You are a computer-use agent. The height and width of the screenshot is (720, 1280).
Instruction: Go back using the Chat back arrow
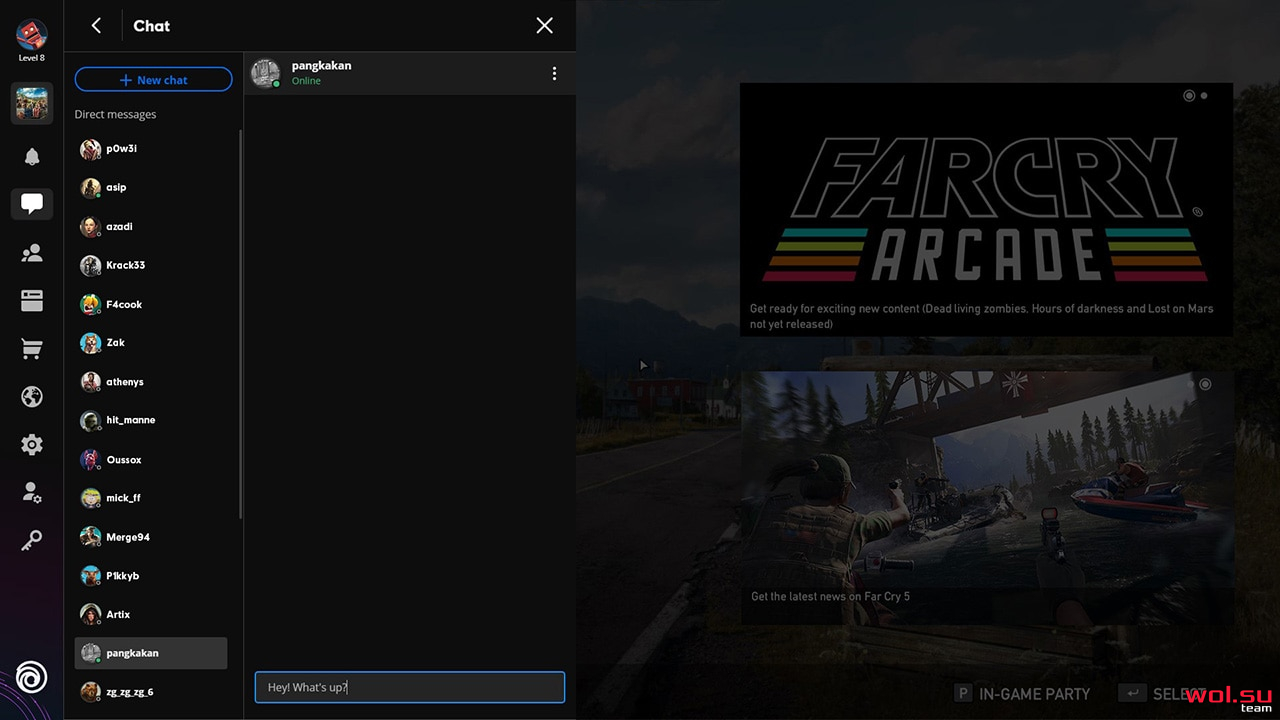96,26
